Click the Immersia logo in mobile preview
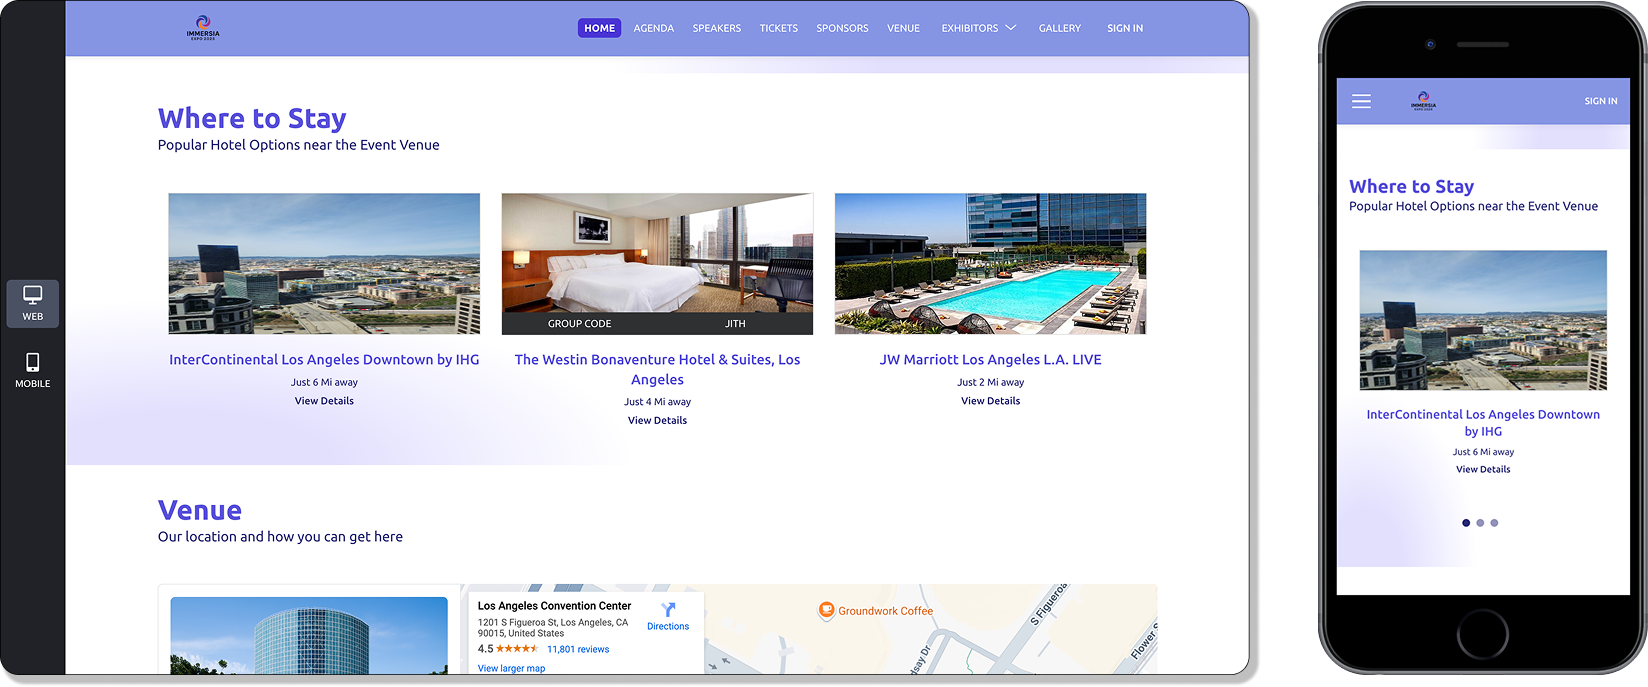The image size is (1648, 687). 1423,101
